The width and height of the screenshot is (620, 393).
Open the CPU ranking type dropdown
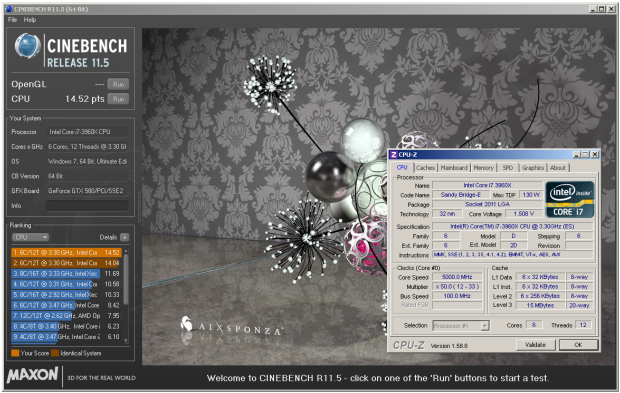tap(30, 237)
